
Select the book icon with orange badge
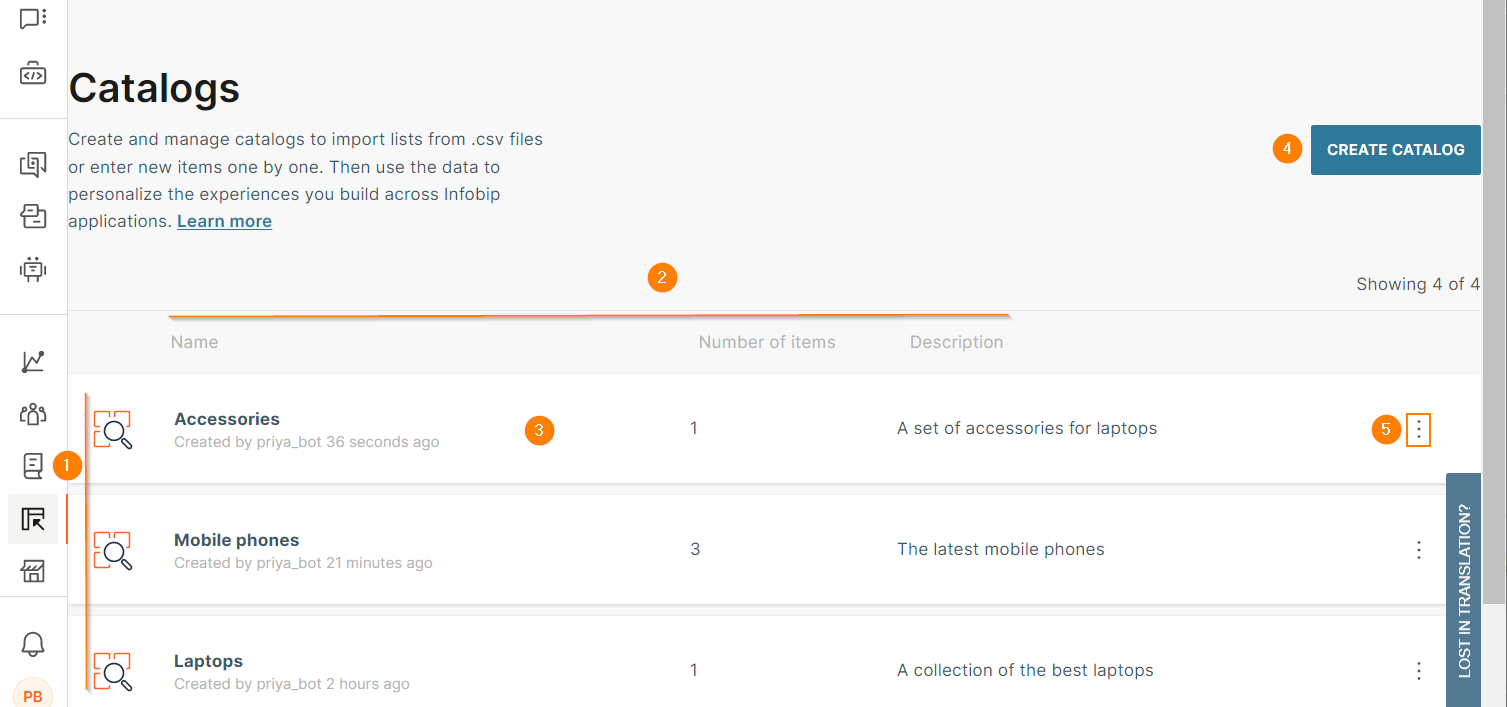pyautogui.click(x=32, y=465)
